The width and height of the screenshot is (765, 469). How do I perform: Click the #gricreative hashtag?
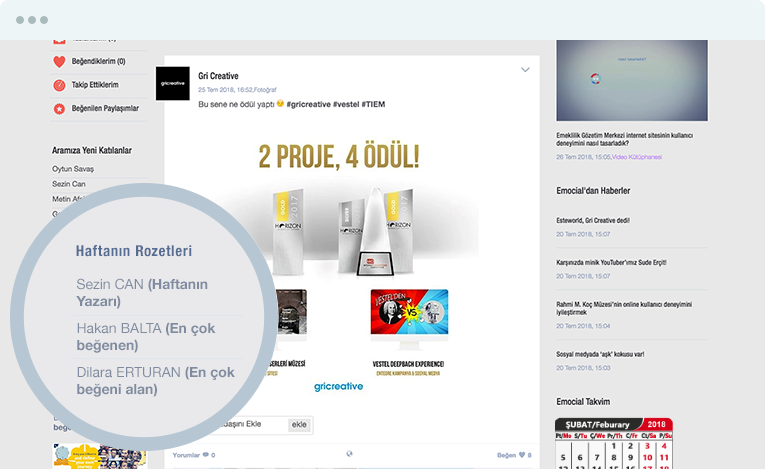click(x=308, y=104)
